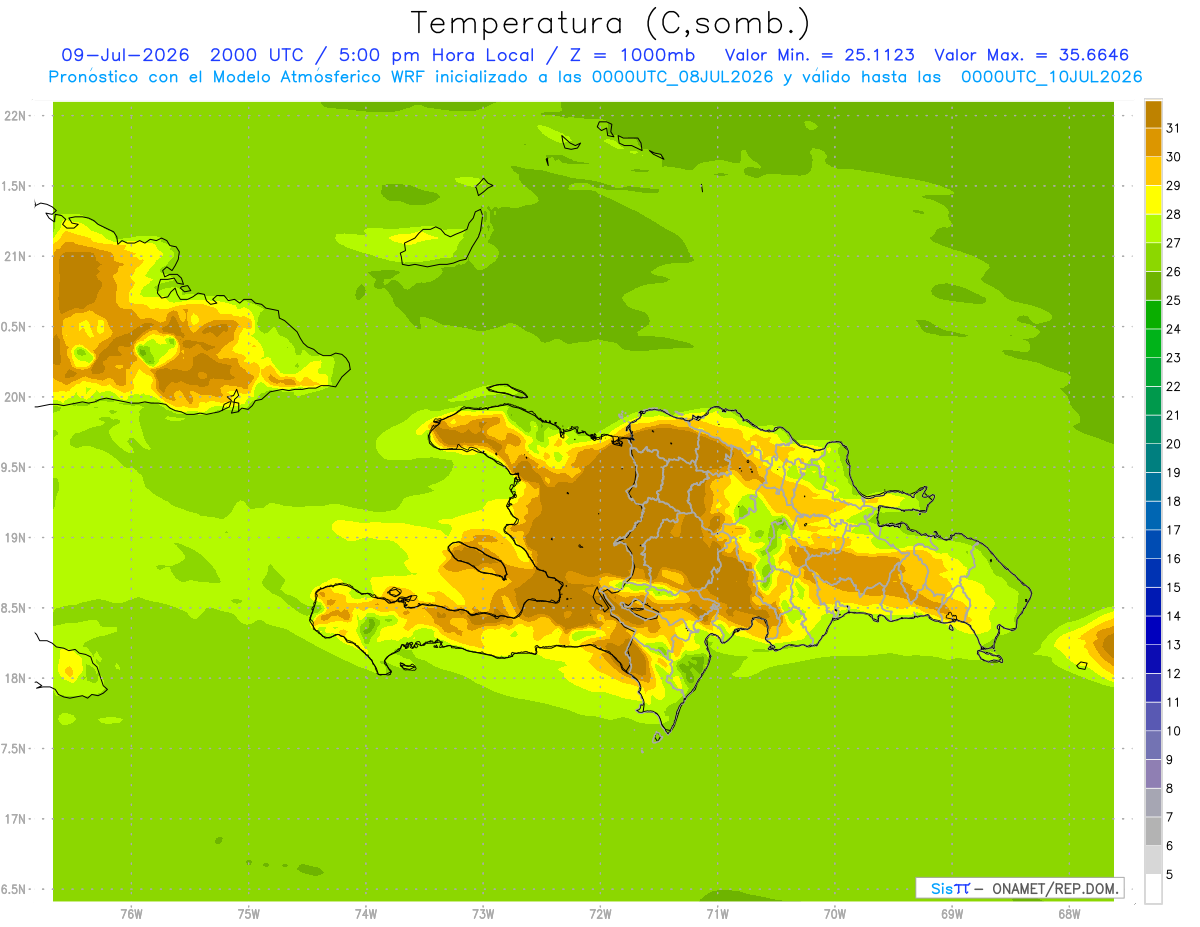Pick the blue legend swatch between 15 and 16

(x=1153, y=573)
